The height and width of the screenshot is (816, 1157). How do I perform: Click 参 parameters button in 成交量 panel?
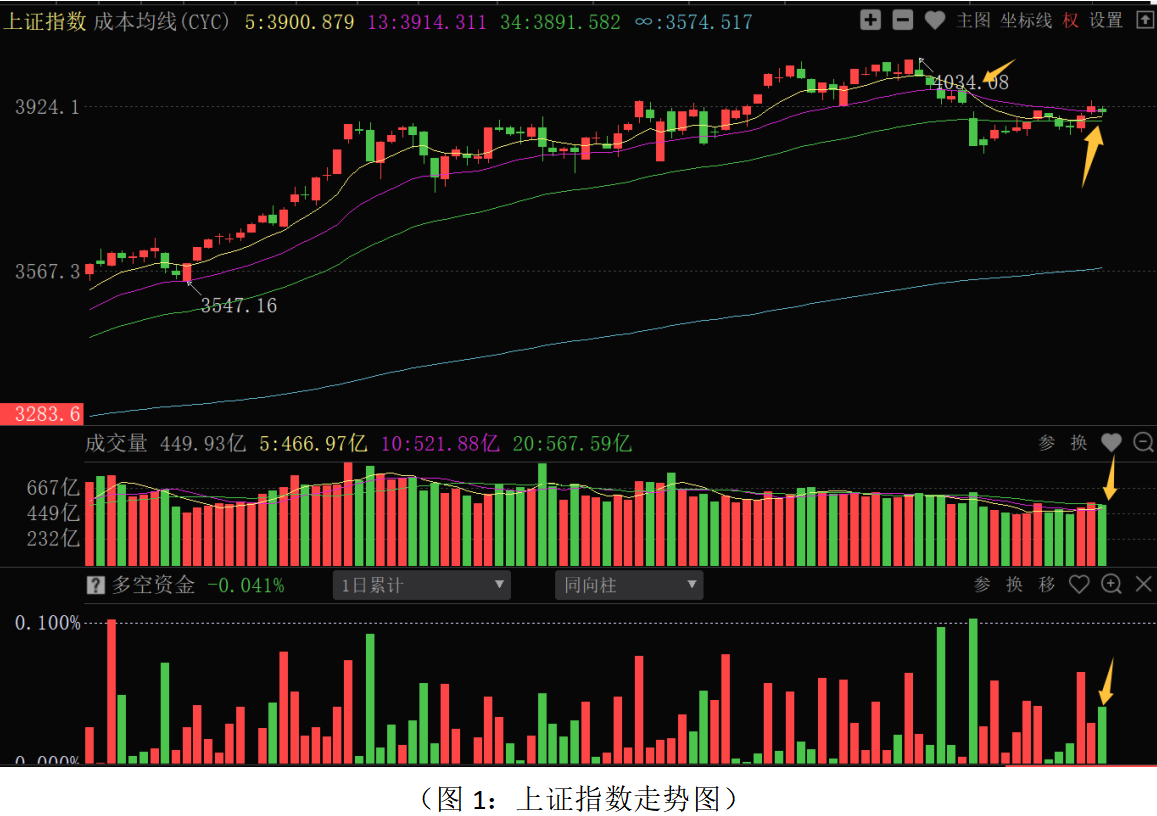1047,443
